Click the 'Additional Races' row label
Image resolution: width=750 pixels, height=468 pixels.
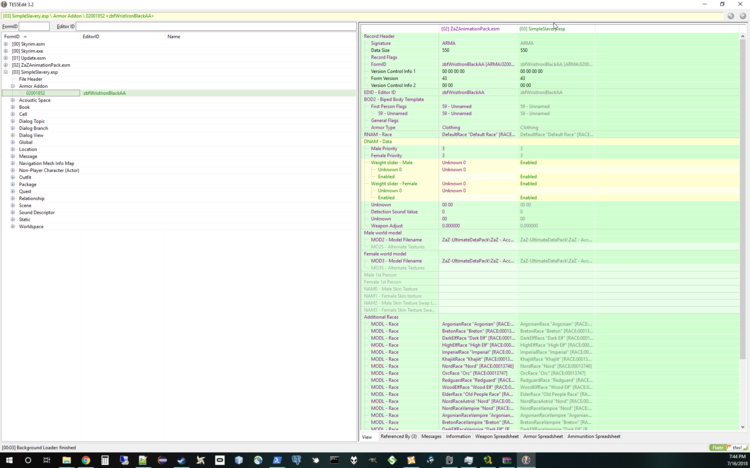point(381,317)
